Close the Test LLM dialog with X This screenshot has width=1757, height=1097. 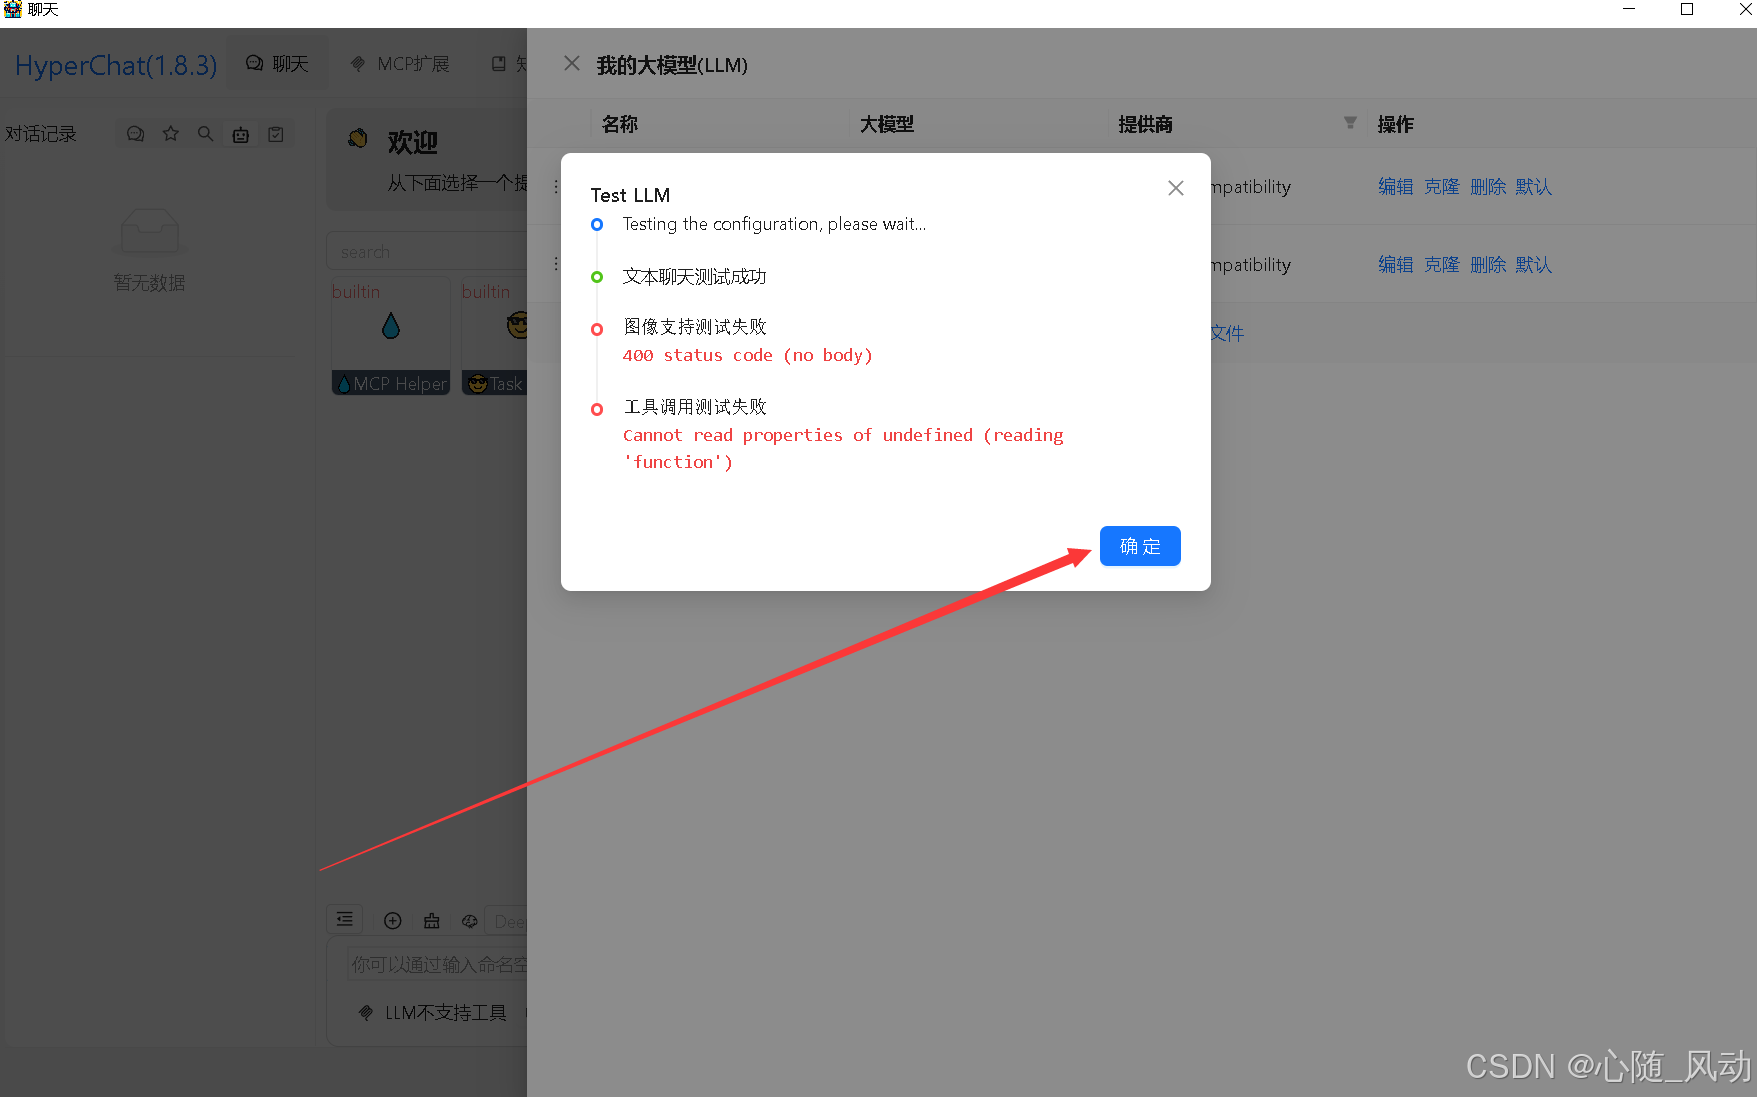pyautogui.click(x=1176, y=188)
